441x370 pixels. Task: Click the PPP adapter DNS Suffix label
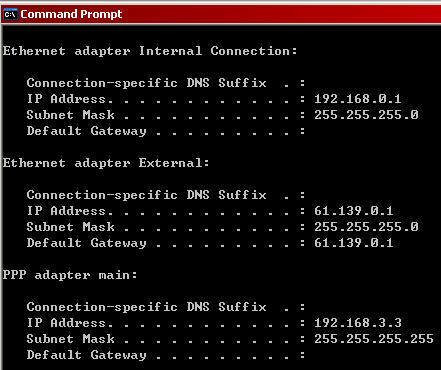click(x=147, y=307)
